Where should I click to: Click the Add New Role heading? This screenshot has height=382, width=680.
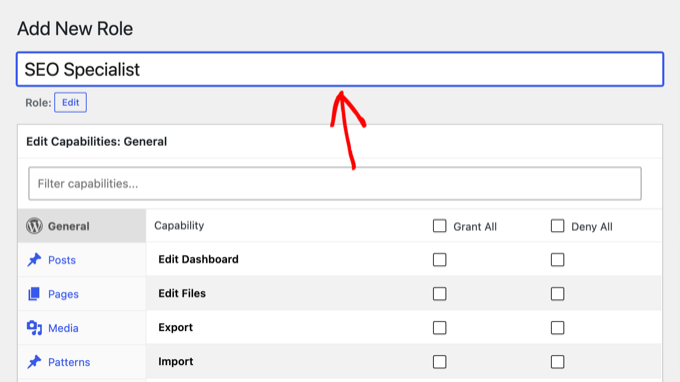(75, 29)
